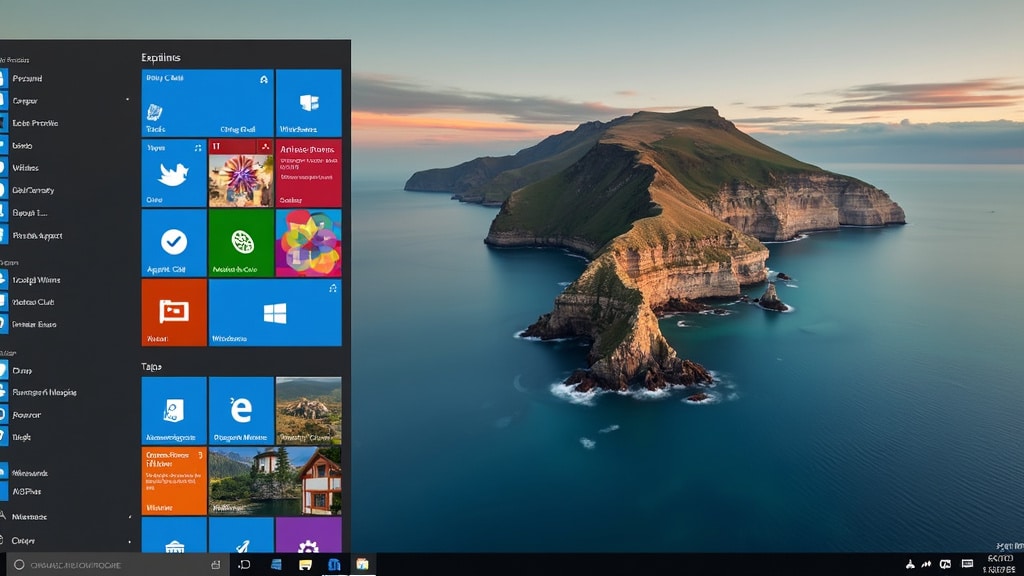Expand the arrow on the person-icon left entry

pyautogui.click(x=129, y=517)
